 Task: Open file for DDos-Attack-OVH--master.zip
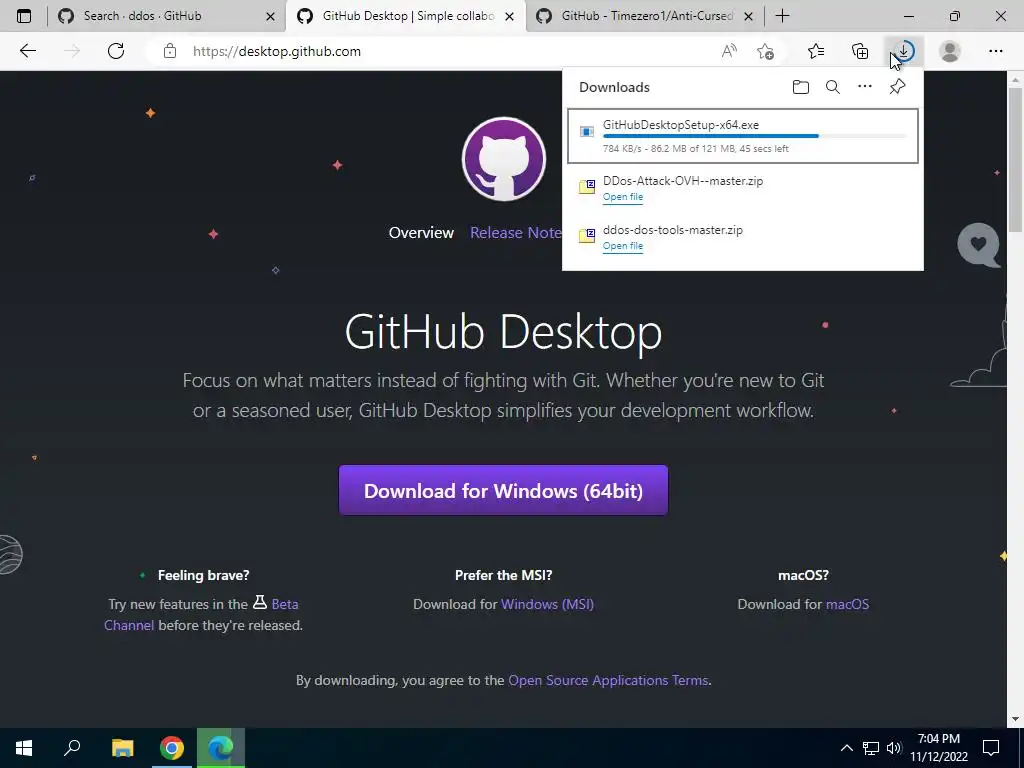point(622,197)
